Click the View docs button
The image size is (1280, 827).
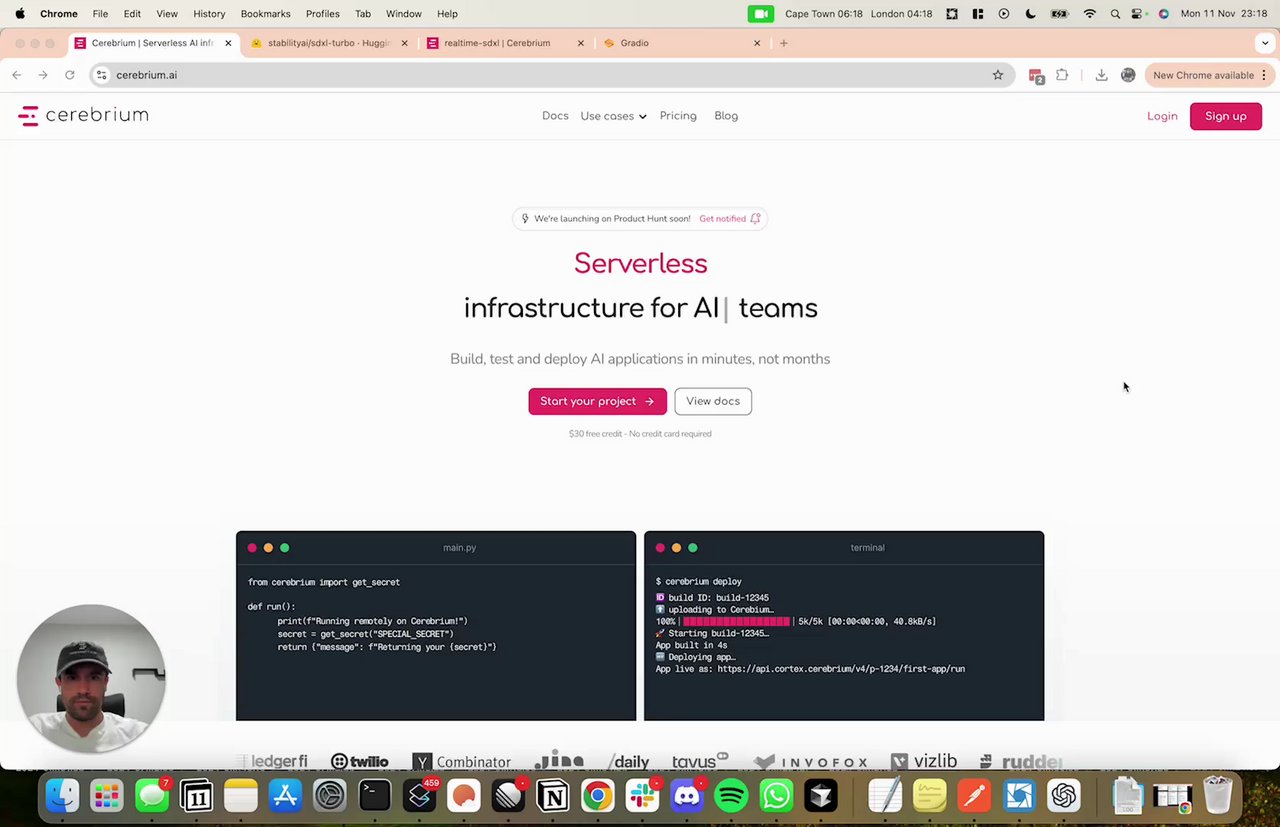pyautogui.click(x=713, y=401)
